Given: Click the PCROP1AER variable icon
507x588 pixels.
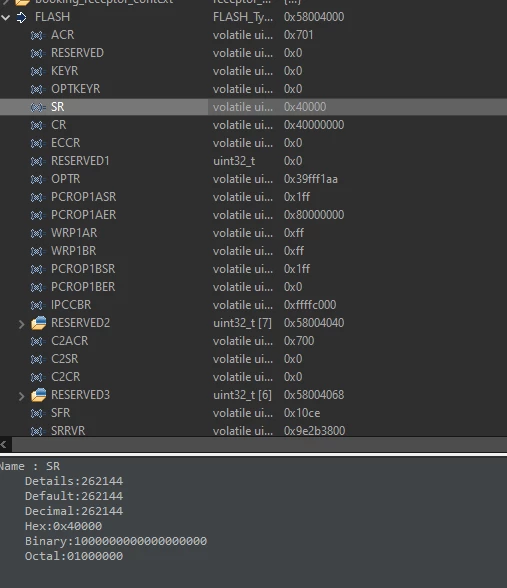Looking at the screenshot, I should (x=38, y=215).
